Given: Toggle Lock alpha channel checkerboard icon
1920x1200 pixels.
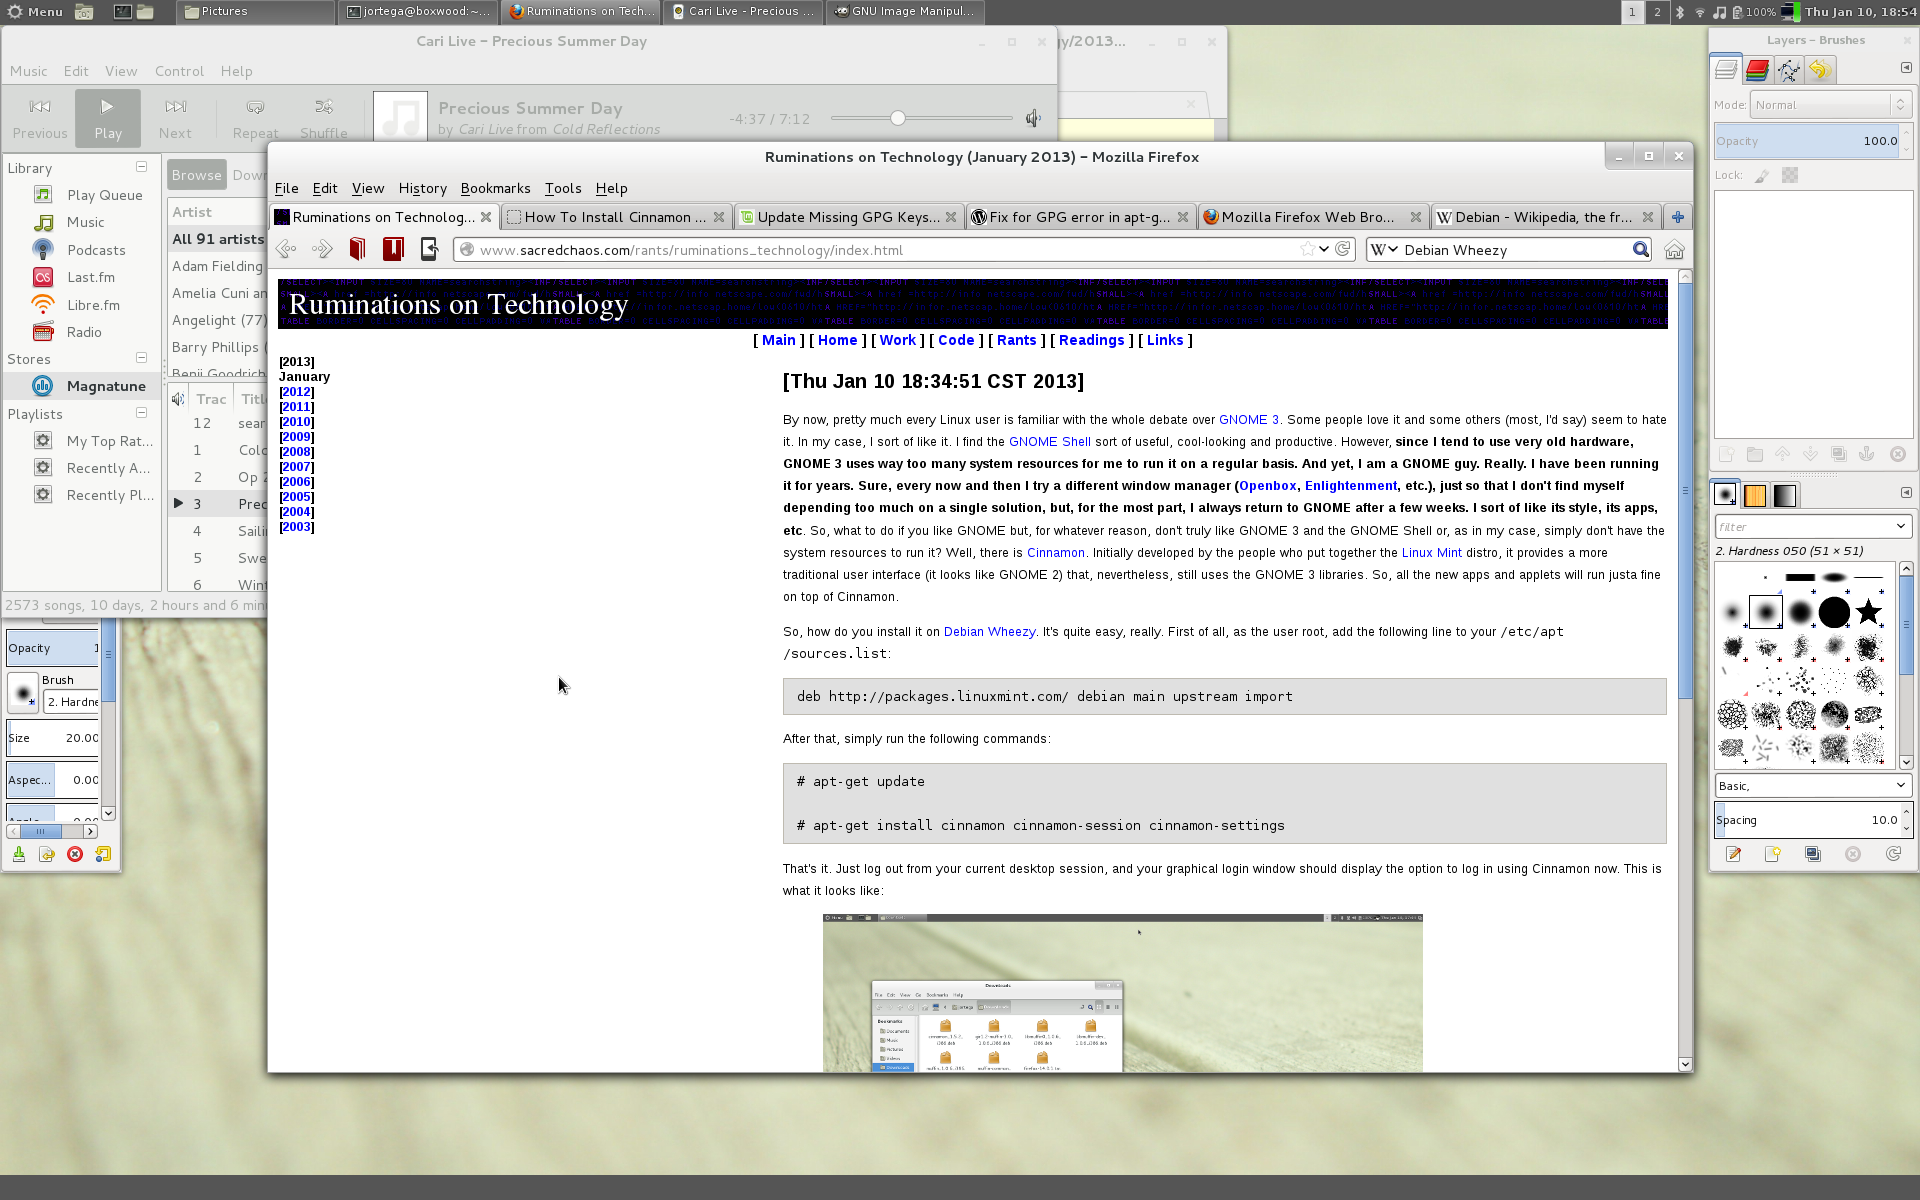Looking at the screenshot, I should pyautogui.click(x=1790, y=175).
